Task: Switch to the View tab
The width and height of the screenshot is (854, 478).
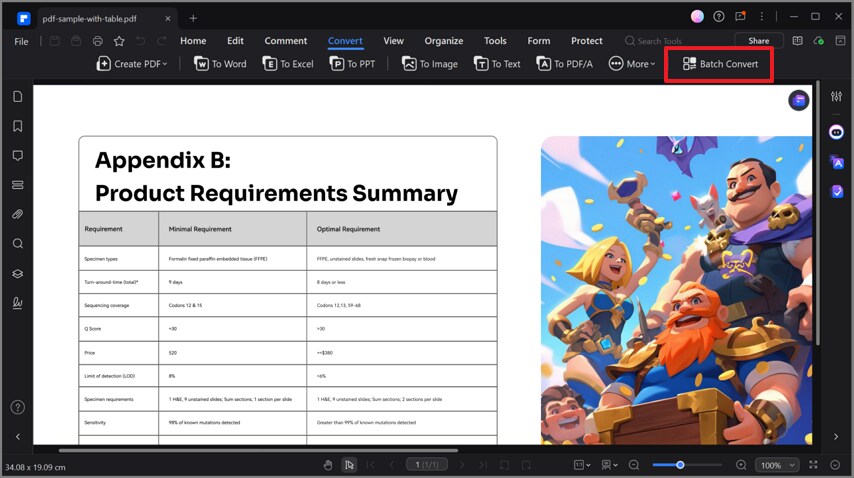Action: pos(393,41)
